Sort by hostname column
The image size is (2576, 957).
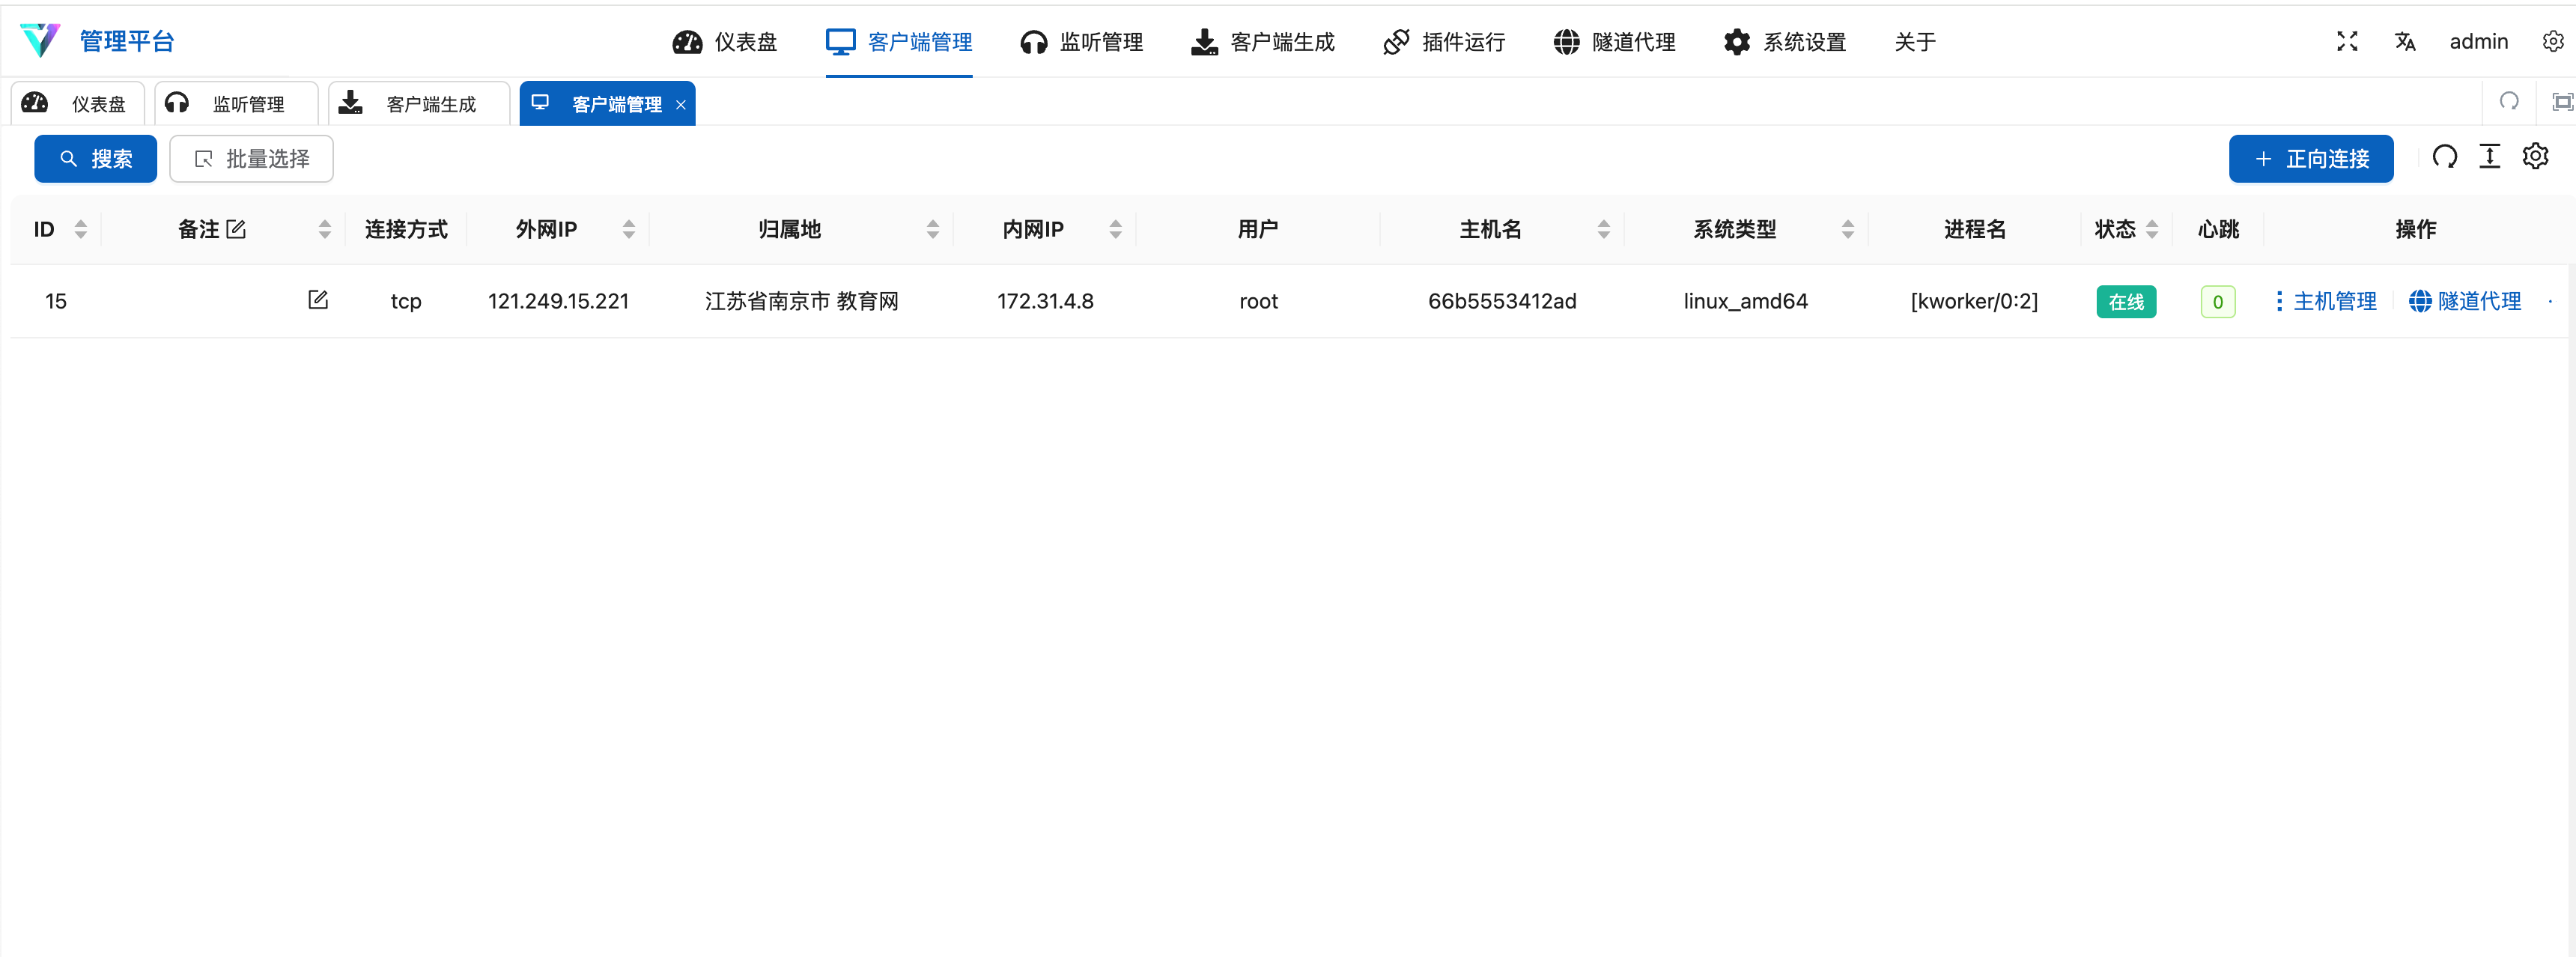(1603, 229)
